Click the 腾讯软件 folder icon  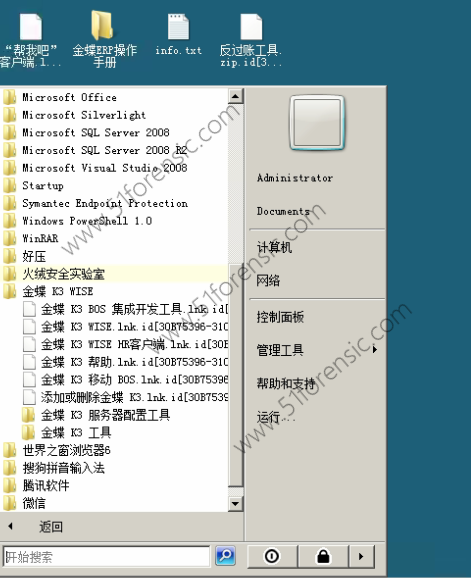tap(10, 486)
